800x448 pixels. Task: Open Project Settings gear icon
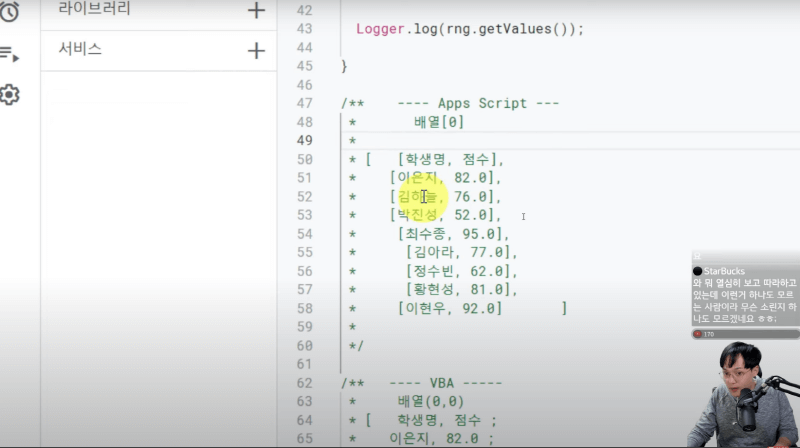(x=10, y=95)
